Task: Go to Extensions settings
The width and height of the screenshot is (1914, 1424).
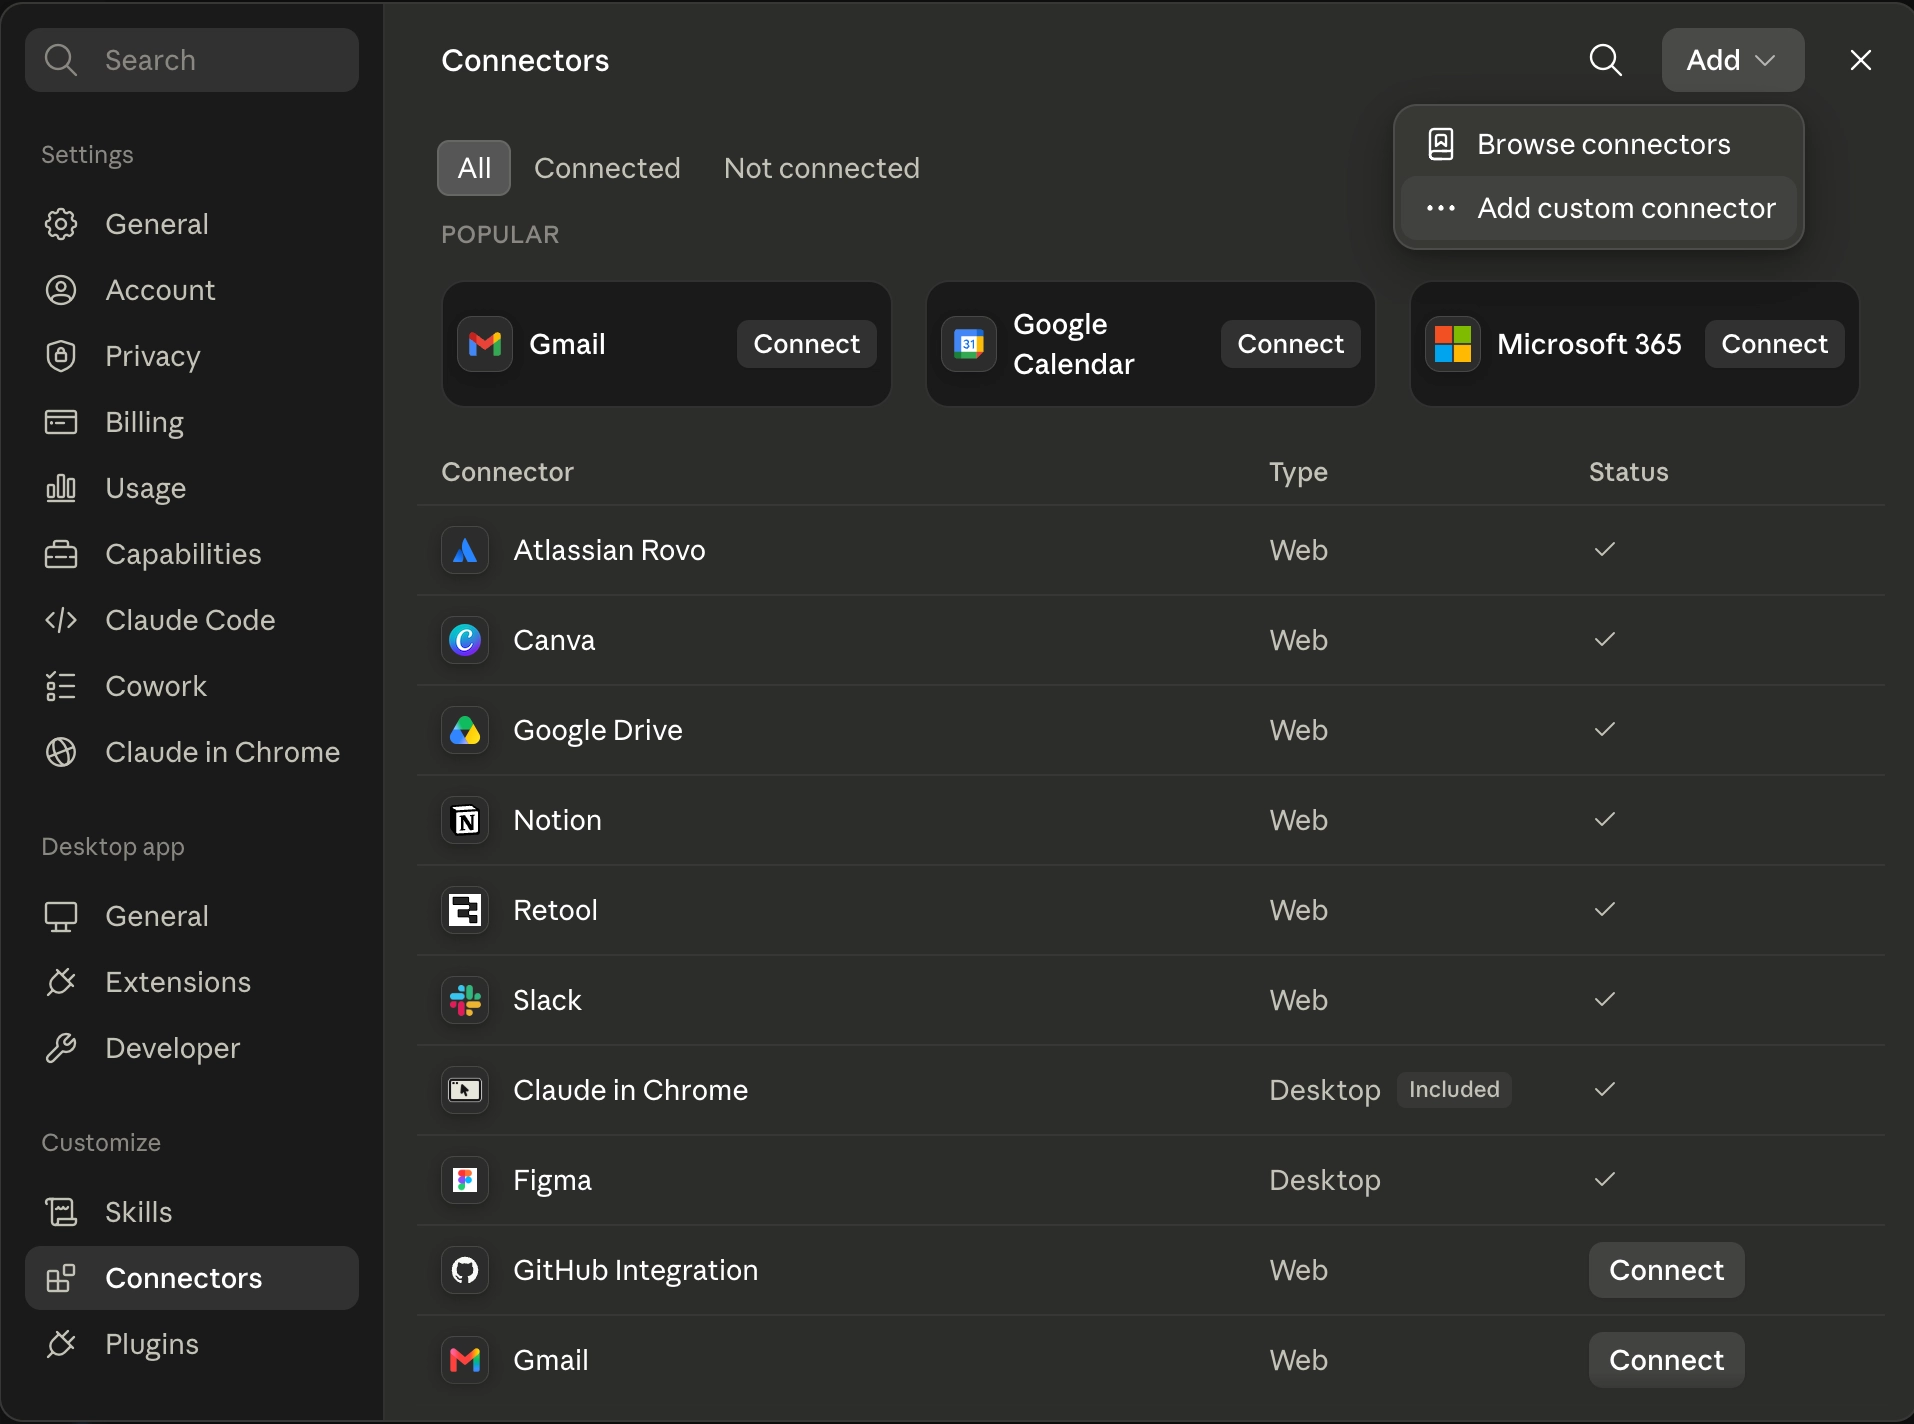Action: coord(192,982)
